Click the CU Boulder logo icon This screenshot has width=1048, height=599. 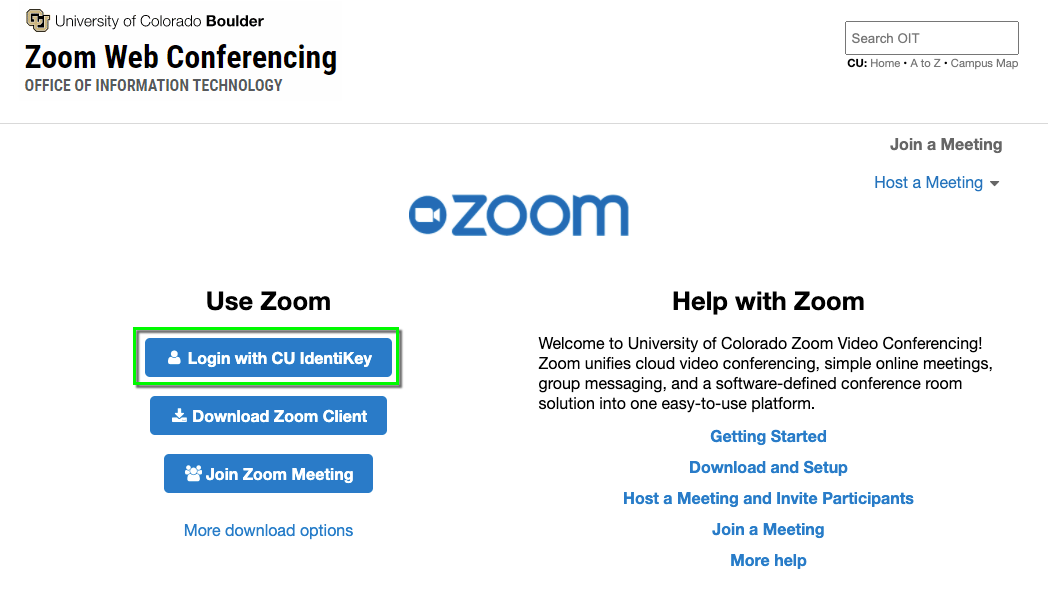coord(38,21)
